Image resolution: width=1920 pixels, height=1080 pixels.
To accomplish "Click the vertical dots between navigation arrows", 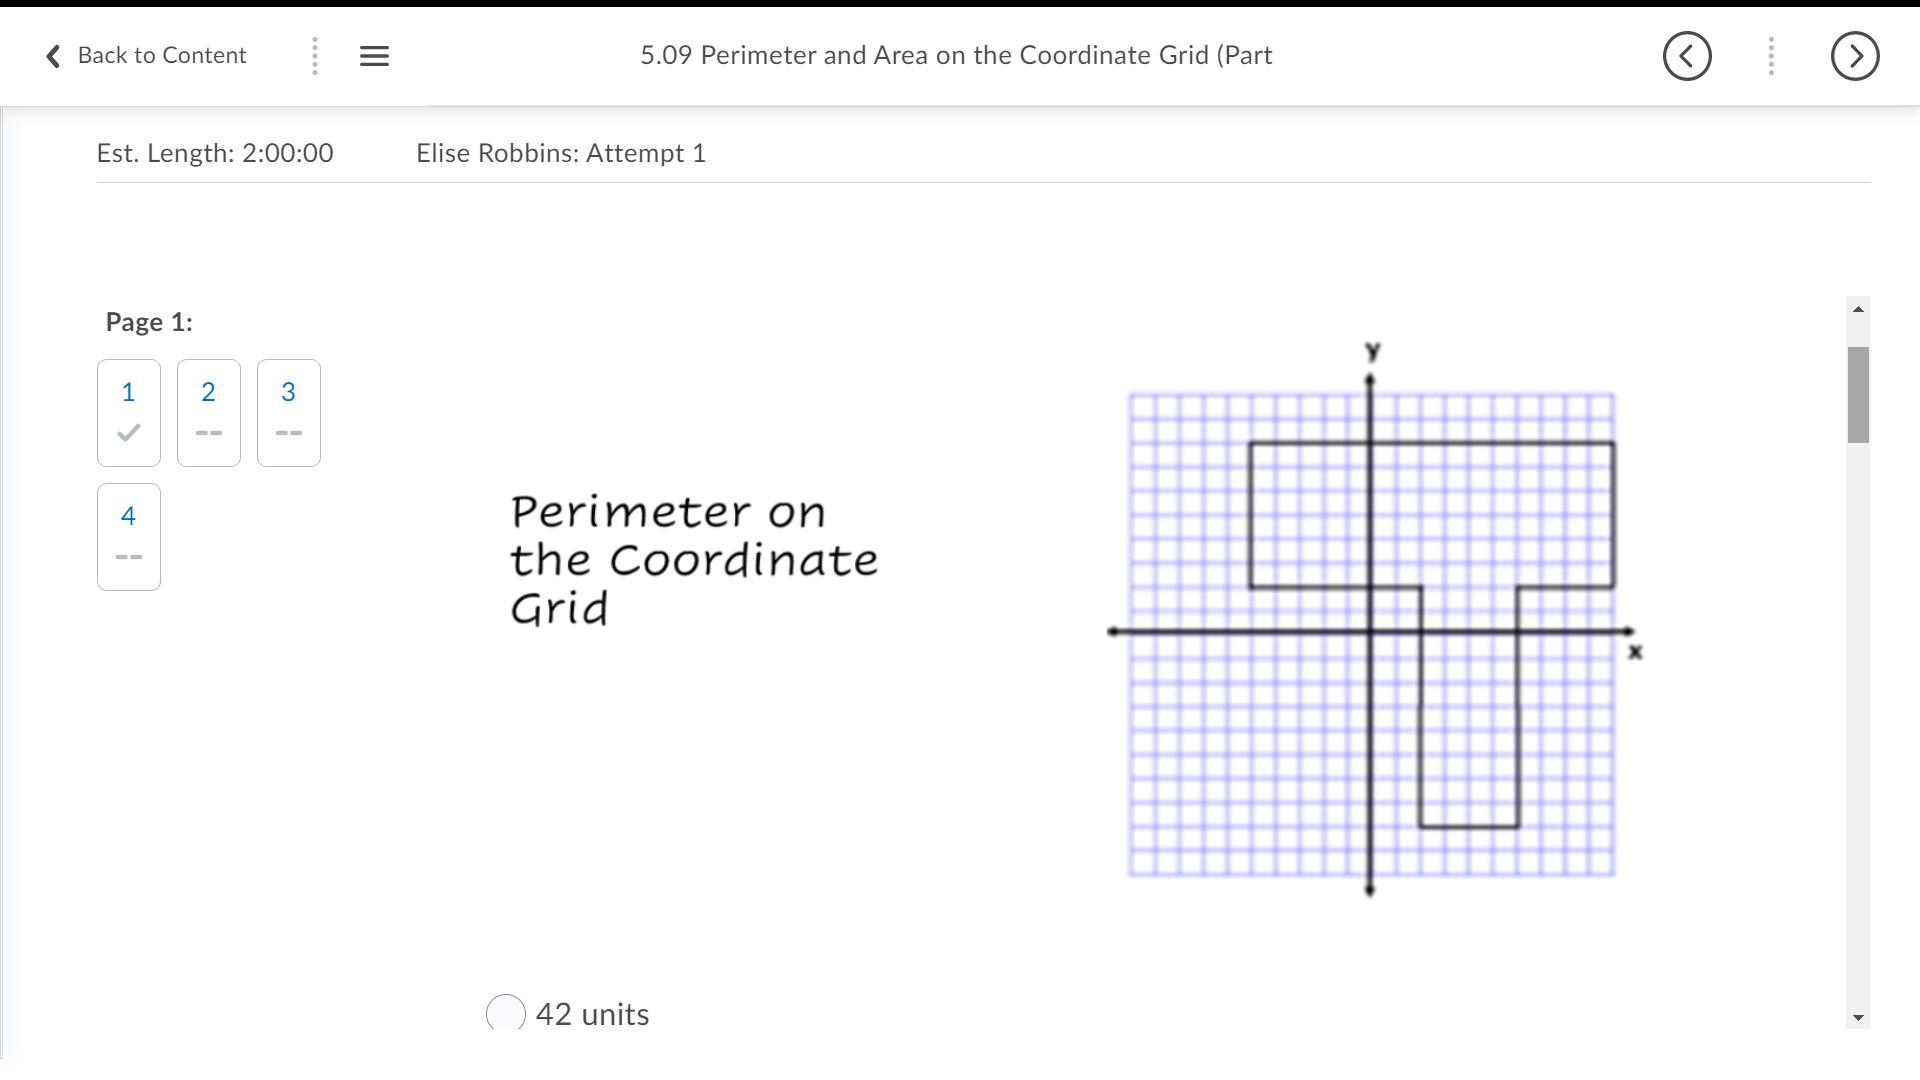I will point(1771,56).
